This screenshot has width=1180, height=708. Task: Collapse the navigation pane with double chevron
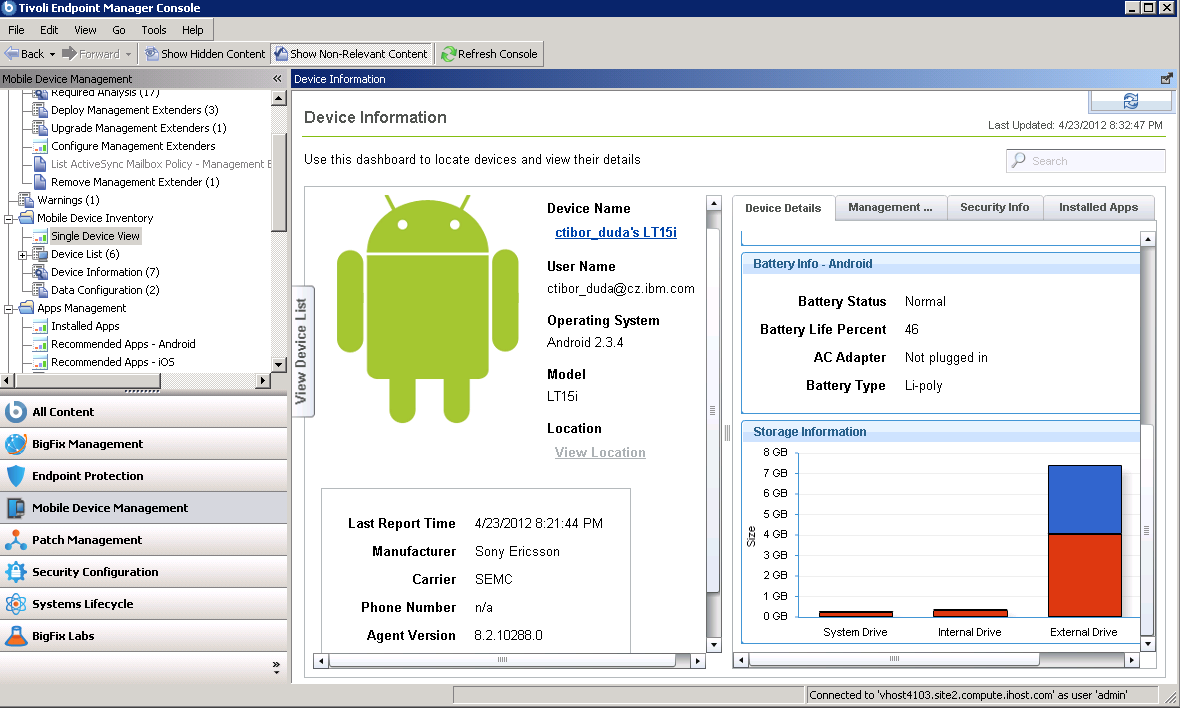point(278,78)
